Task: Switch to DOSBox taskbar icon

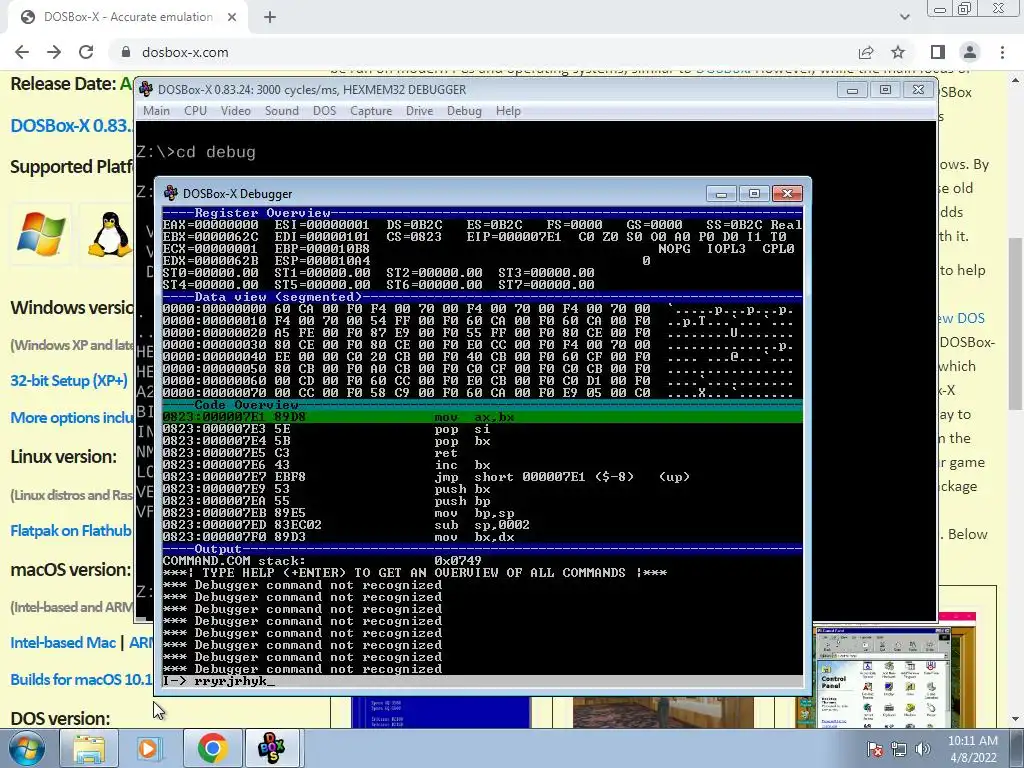Action: point(272,748)
